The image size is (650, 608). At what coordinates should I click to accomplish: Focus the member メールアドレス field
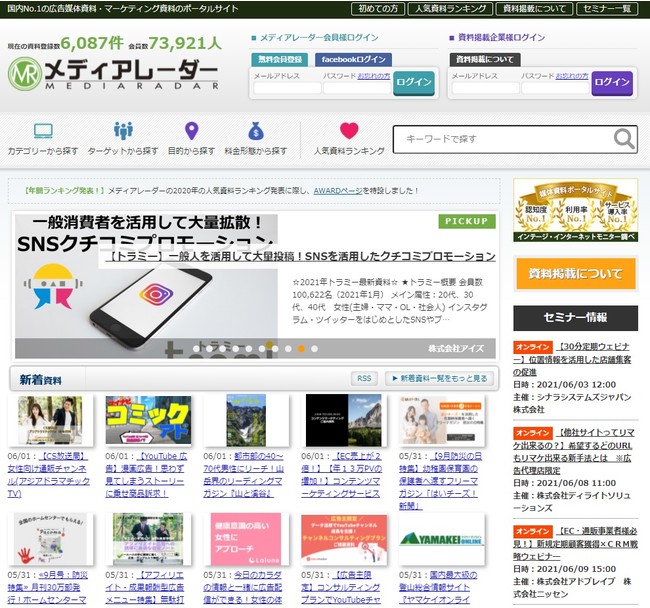click(287, 88)
